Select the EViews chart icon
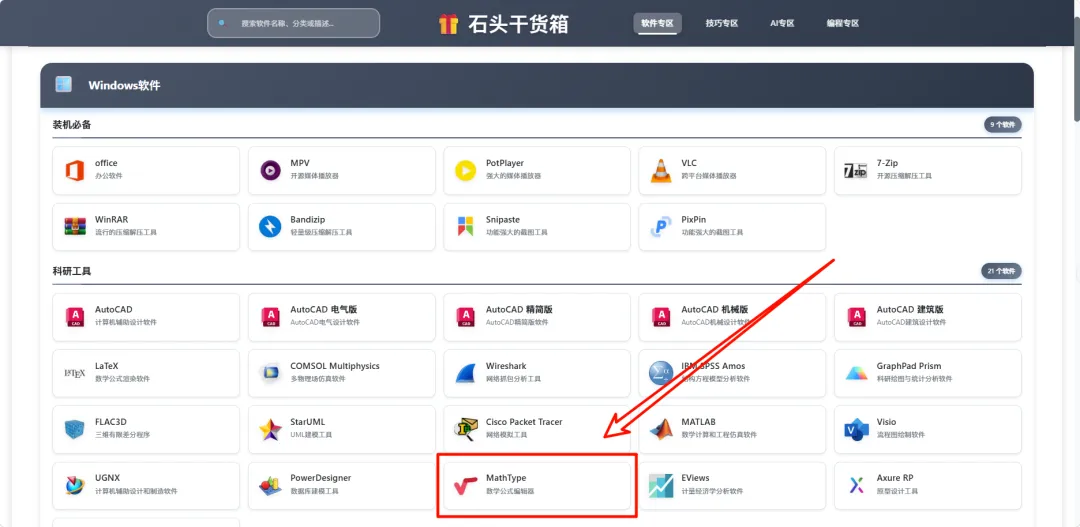Screen dimensions: 1080x527 661,486
